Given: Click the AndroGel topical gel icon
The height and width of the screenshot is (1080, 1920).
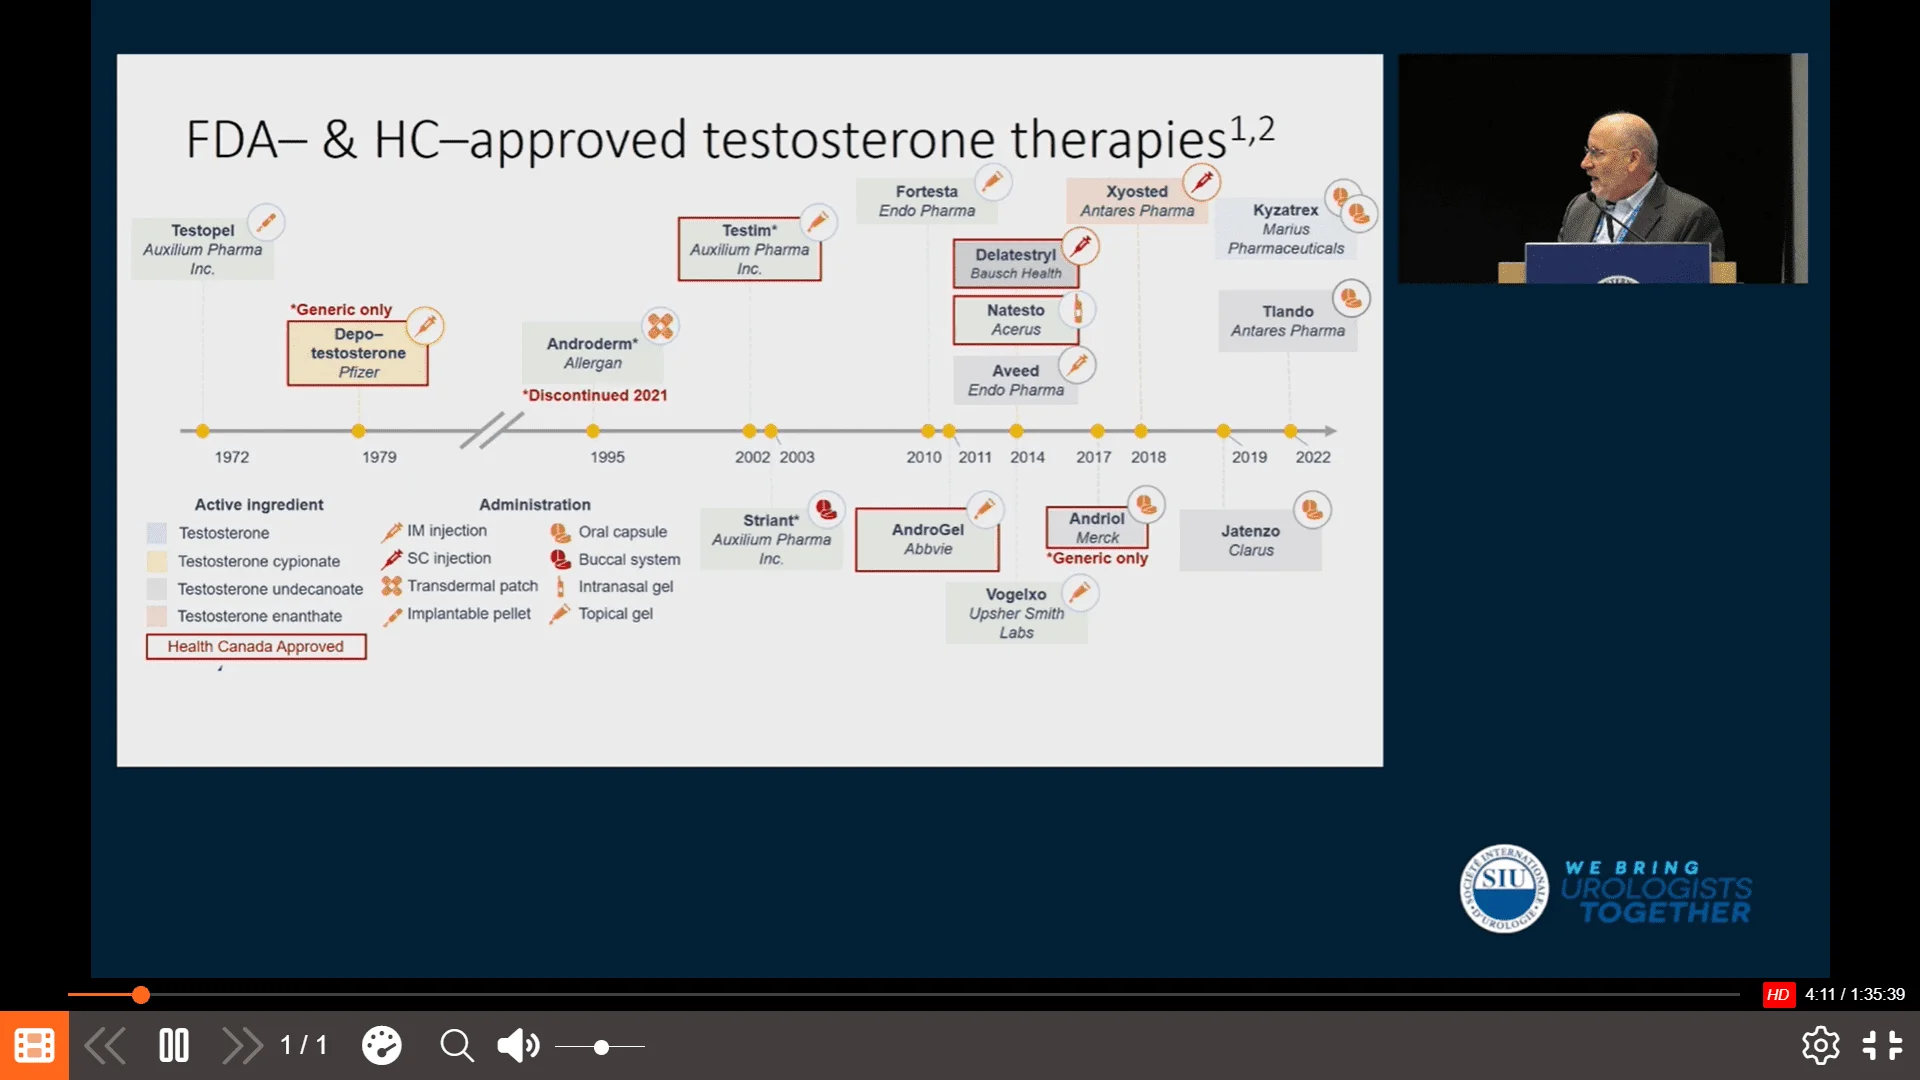Looking at the screenshot, I should [x=985, y=509].
